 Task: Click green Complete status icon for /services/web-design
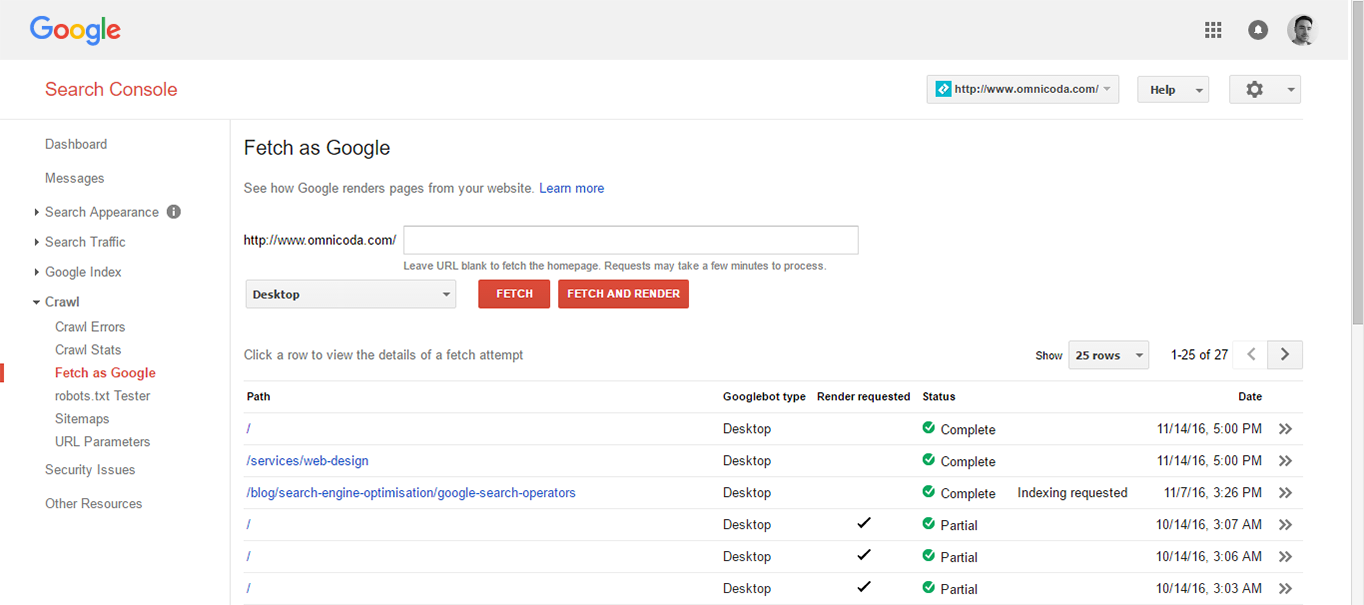[929, 460]
